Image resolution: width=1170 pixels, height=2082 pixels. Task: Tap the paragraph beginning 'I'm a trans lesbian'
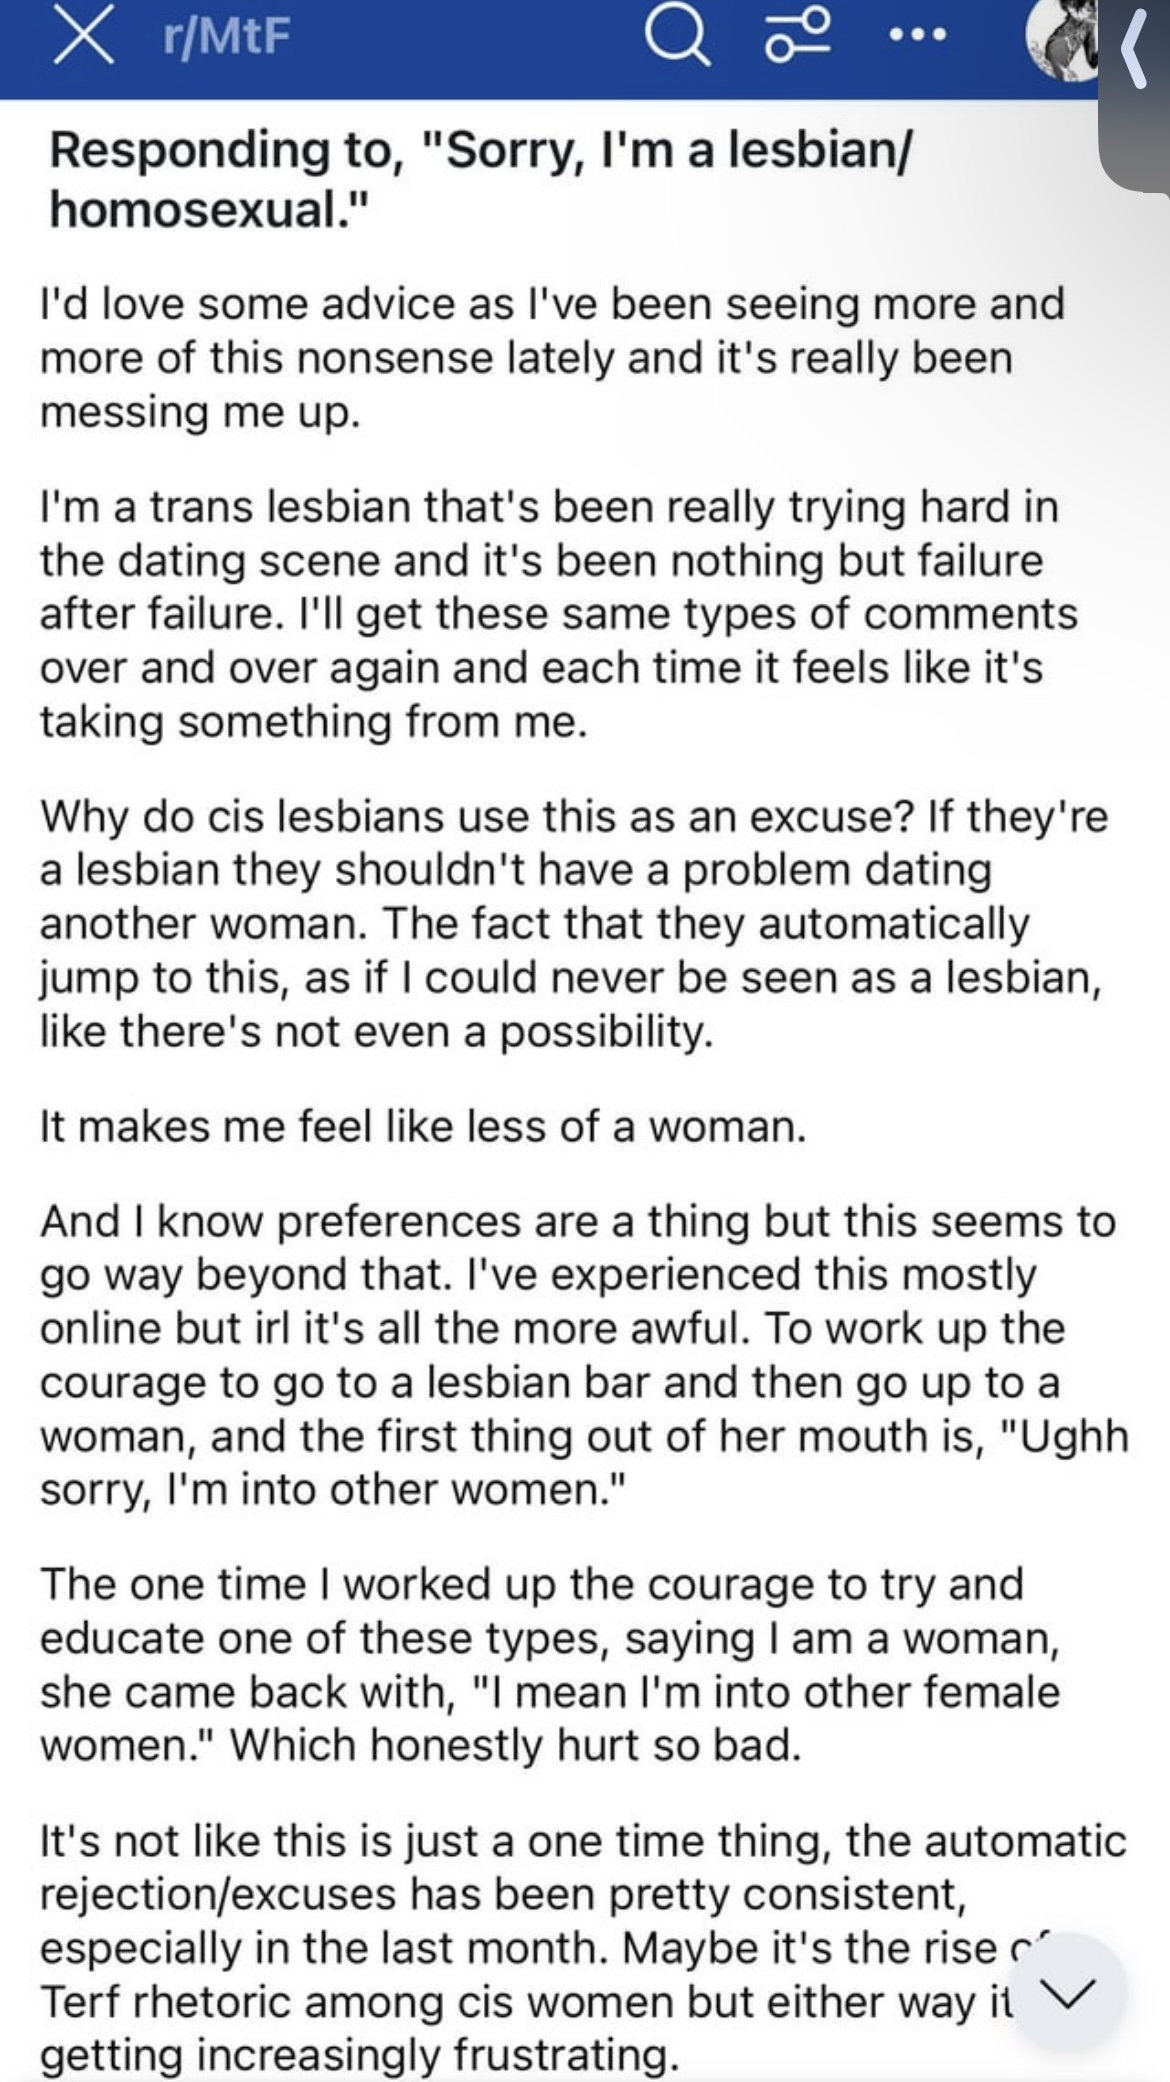(x=559, y=614)
